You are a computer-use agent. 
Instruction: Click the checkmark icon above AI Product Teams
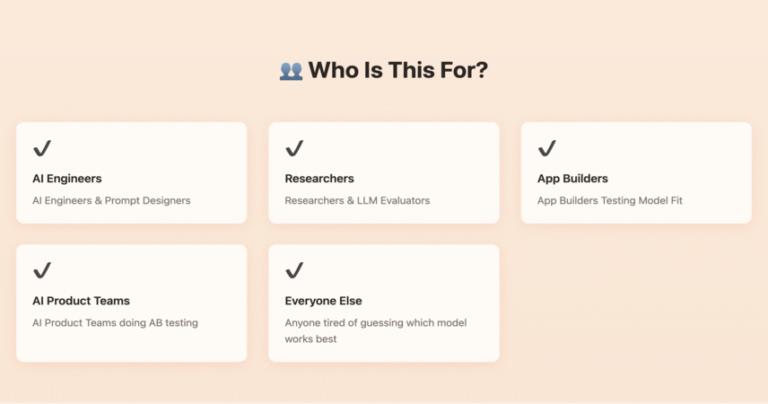tap(42, 270)
